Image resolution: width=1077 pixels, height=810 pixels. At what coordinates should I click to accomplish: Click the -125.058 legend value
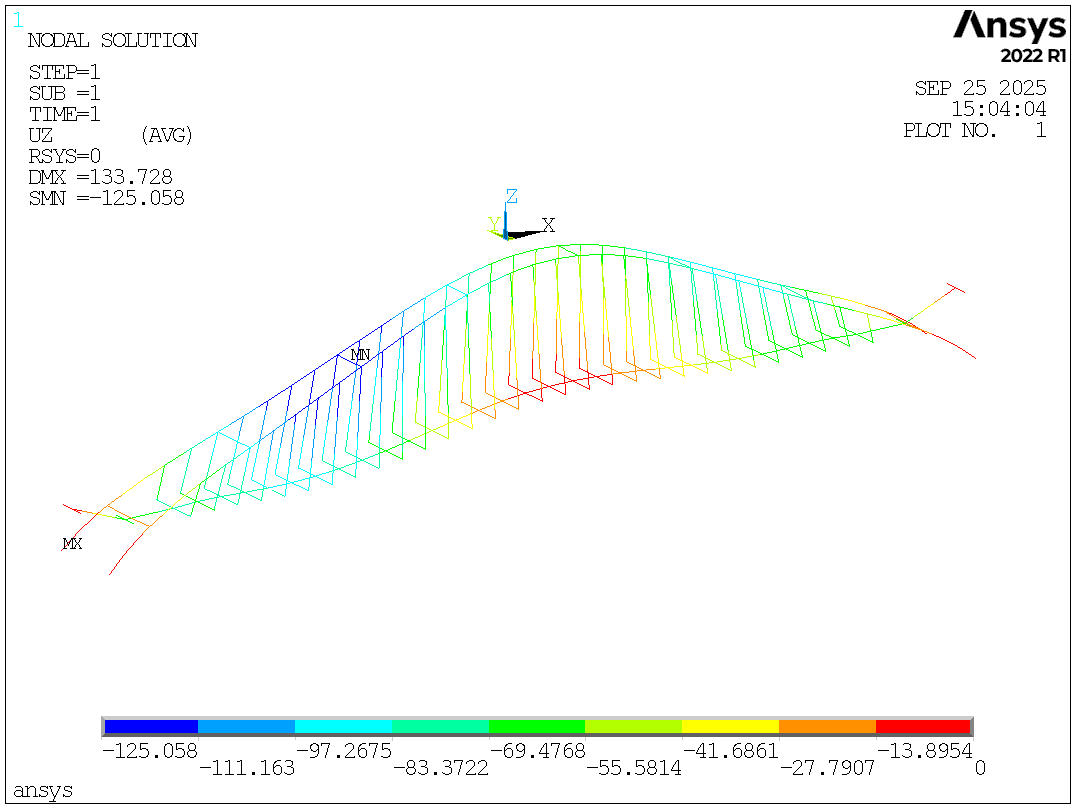point(150,751)
